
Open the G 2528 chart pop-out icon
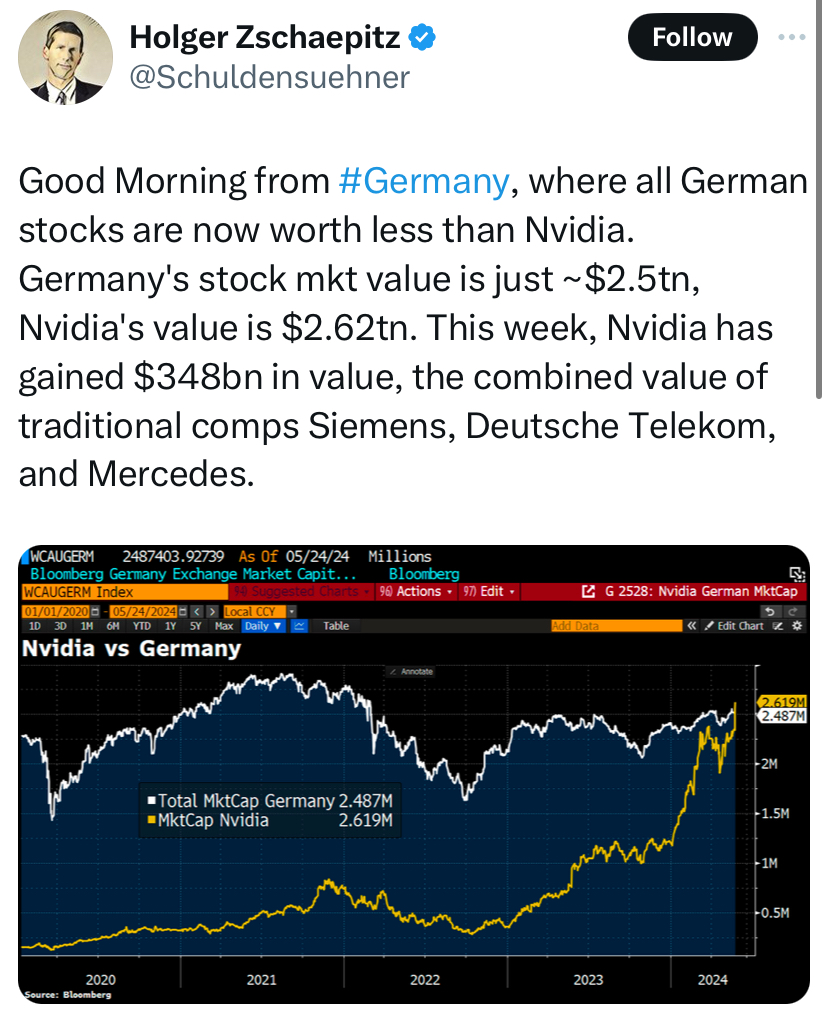pos(589,592)
